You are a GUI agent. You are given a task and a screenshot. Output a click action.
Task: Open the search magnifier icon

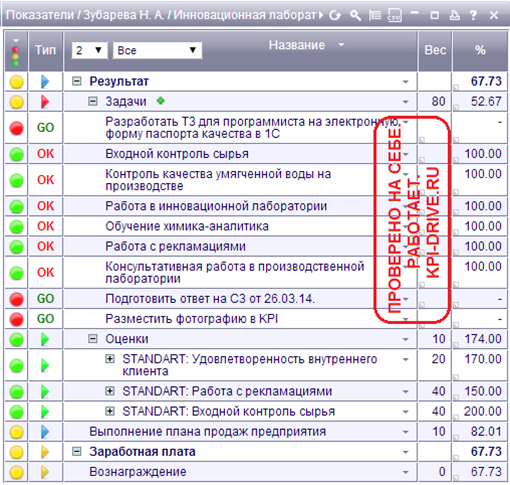(355, 15)
